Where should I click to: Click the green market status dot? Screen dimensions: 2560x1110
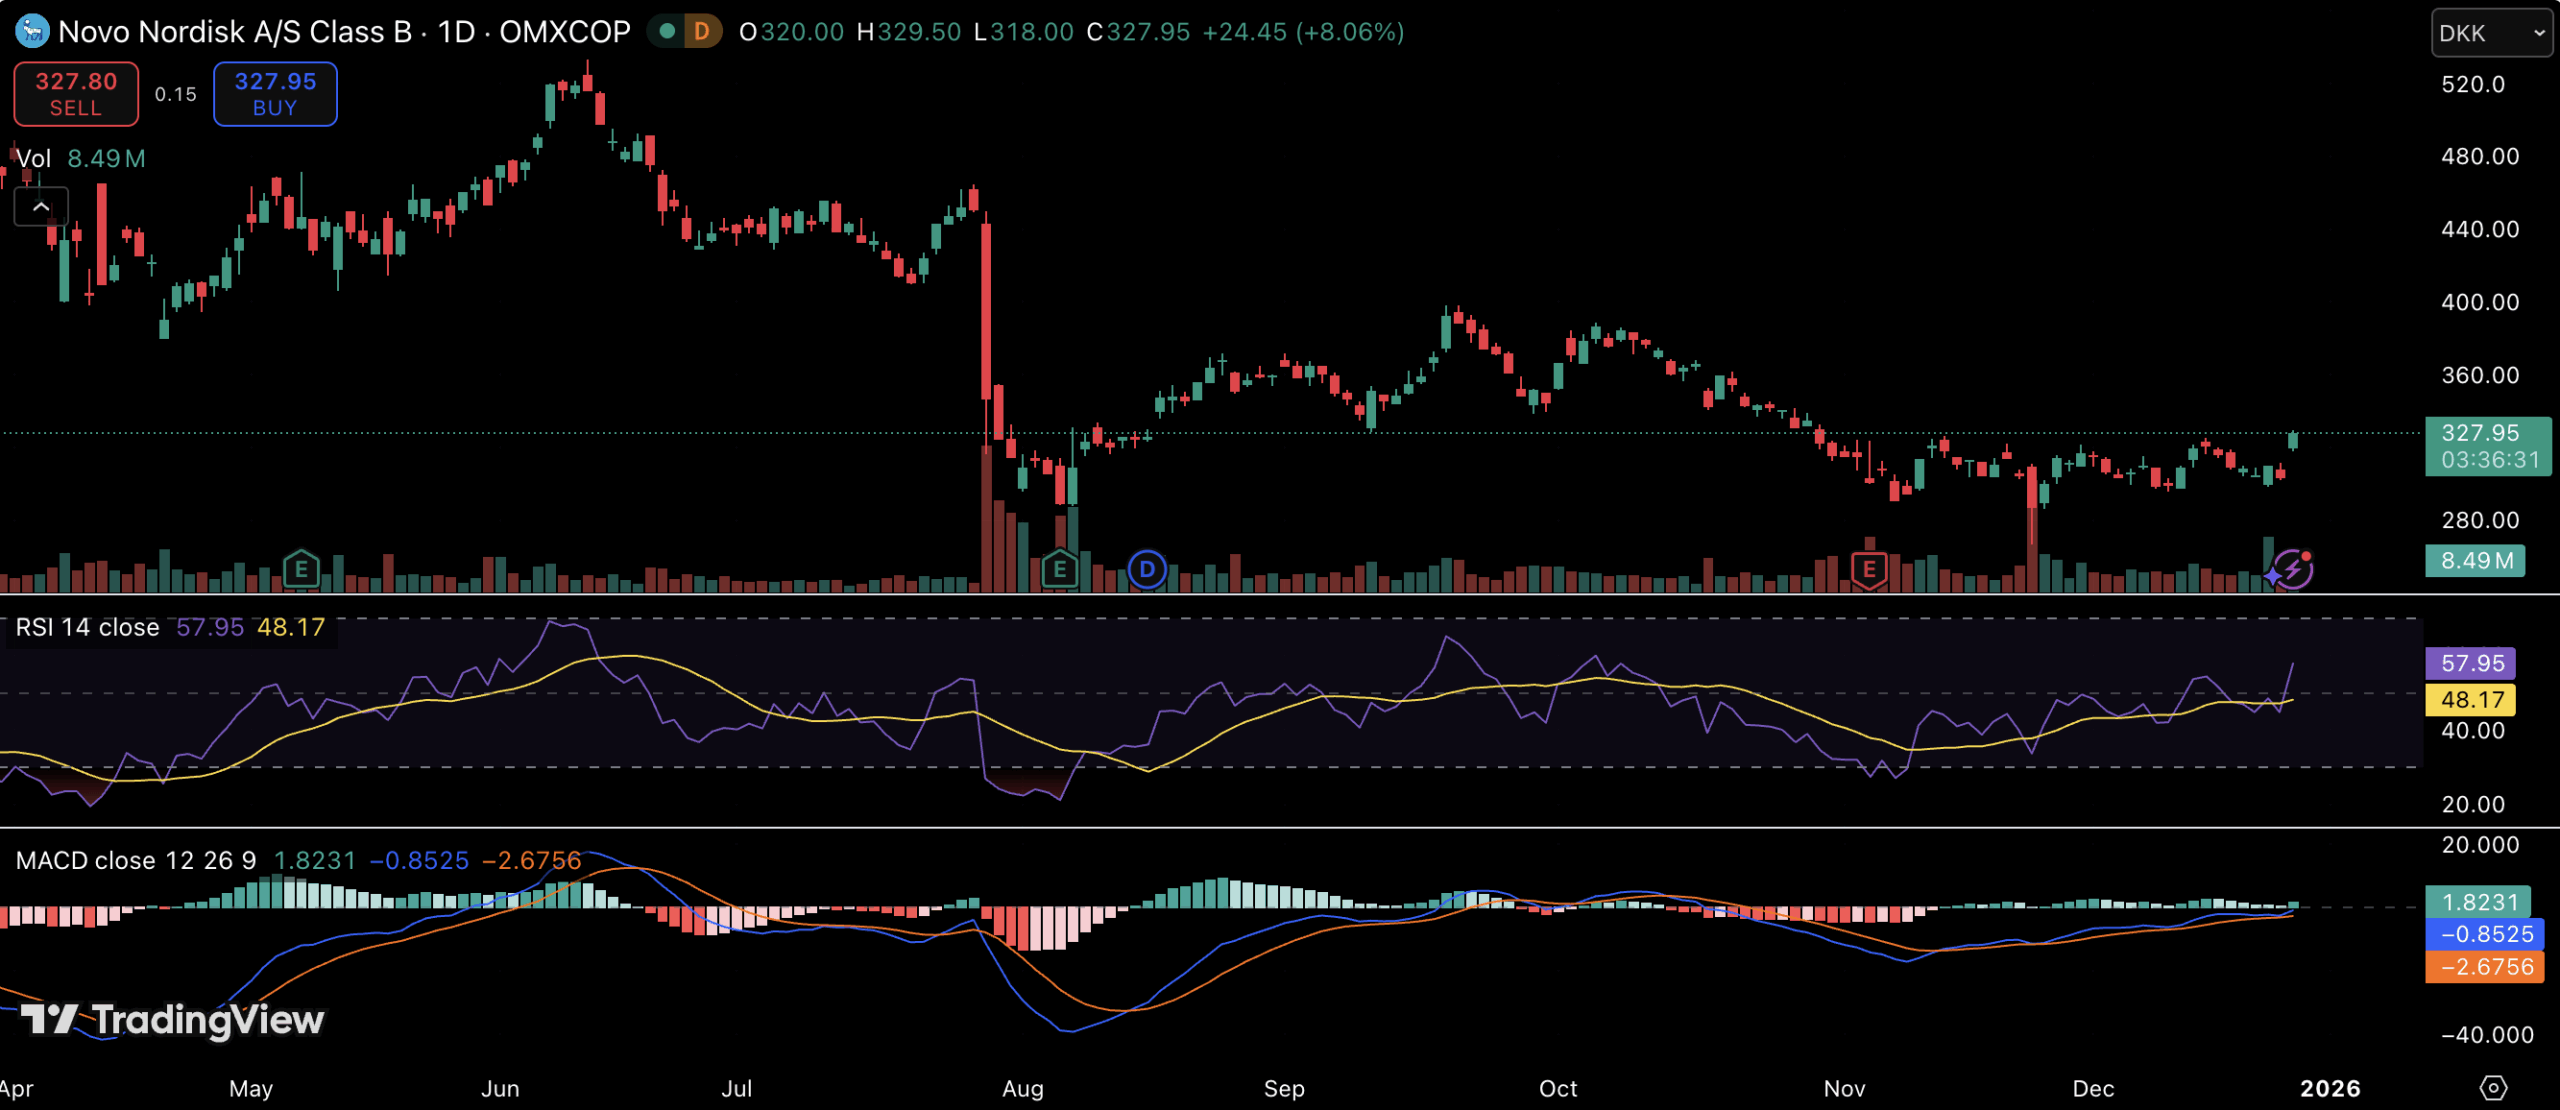coord(667,31)
